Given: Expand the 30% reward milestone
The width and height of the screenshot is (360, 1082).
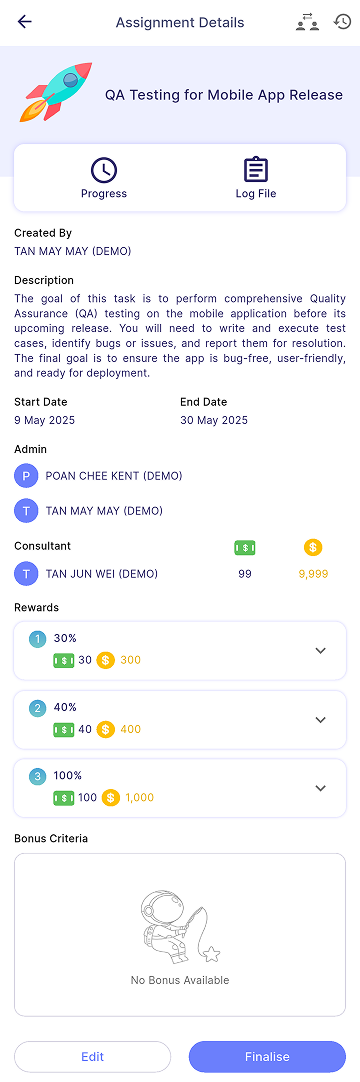Looking at the screenshot, I should pyautogui.click(x=180, y=650).
